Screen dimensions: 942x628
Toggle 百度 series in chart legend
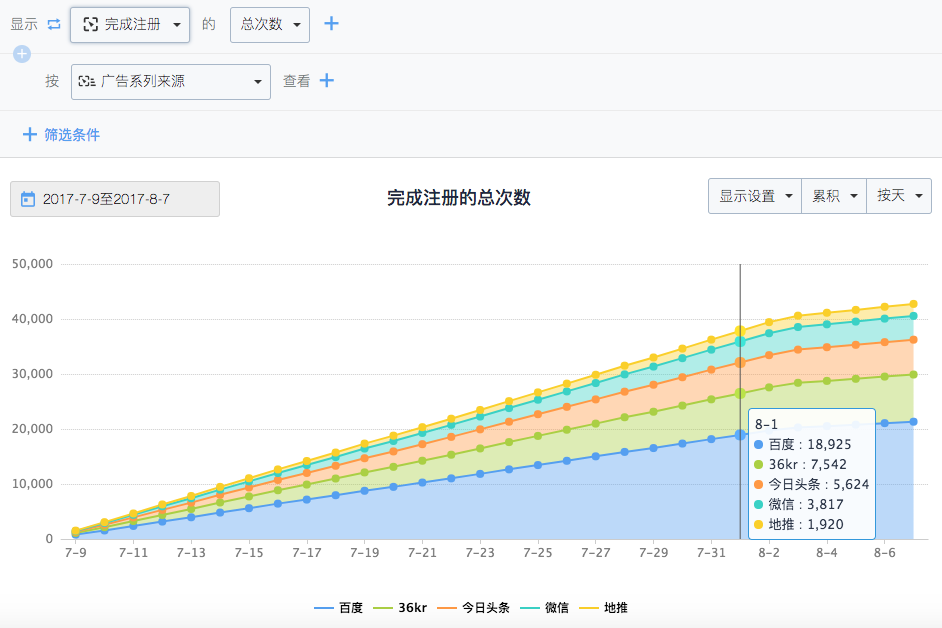point(338,608)
